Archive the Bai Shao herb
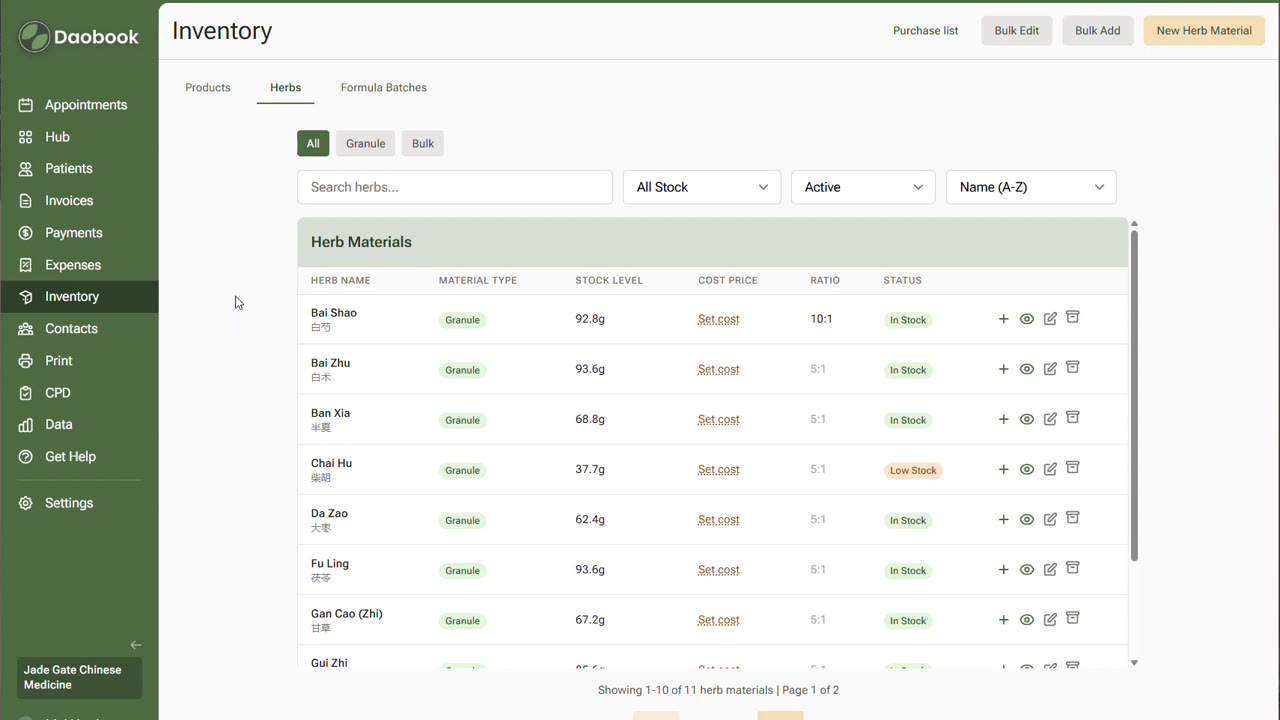The image size is (1280, 720). tap(1072, 318)
